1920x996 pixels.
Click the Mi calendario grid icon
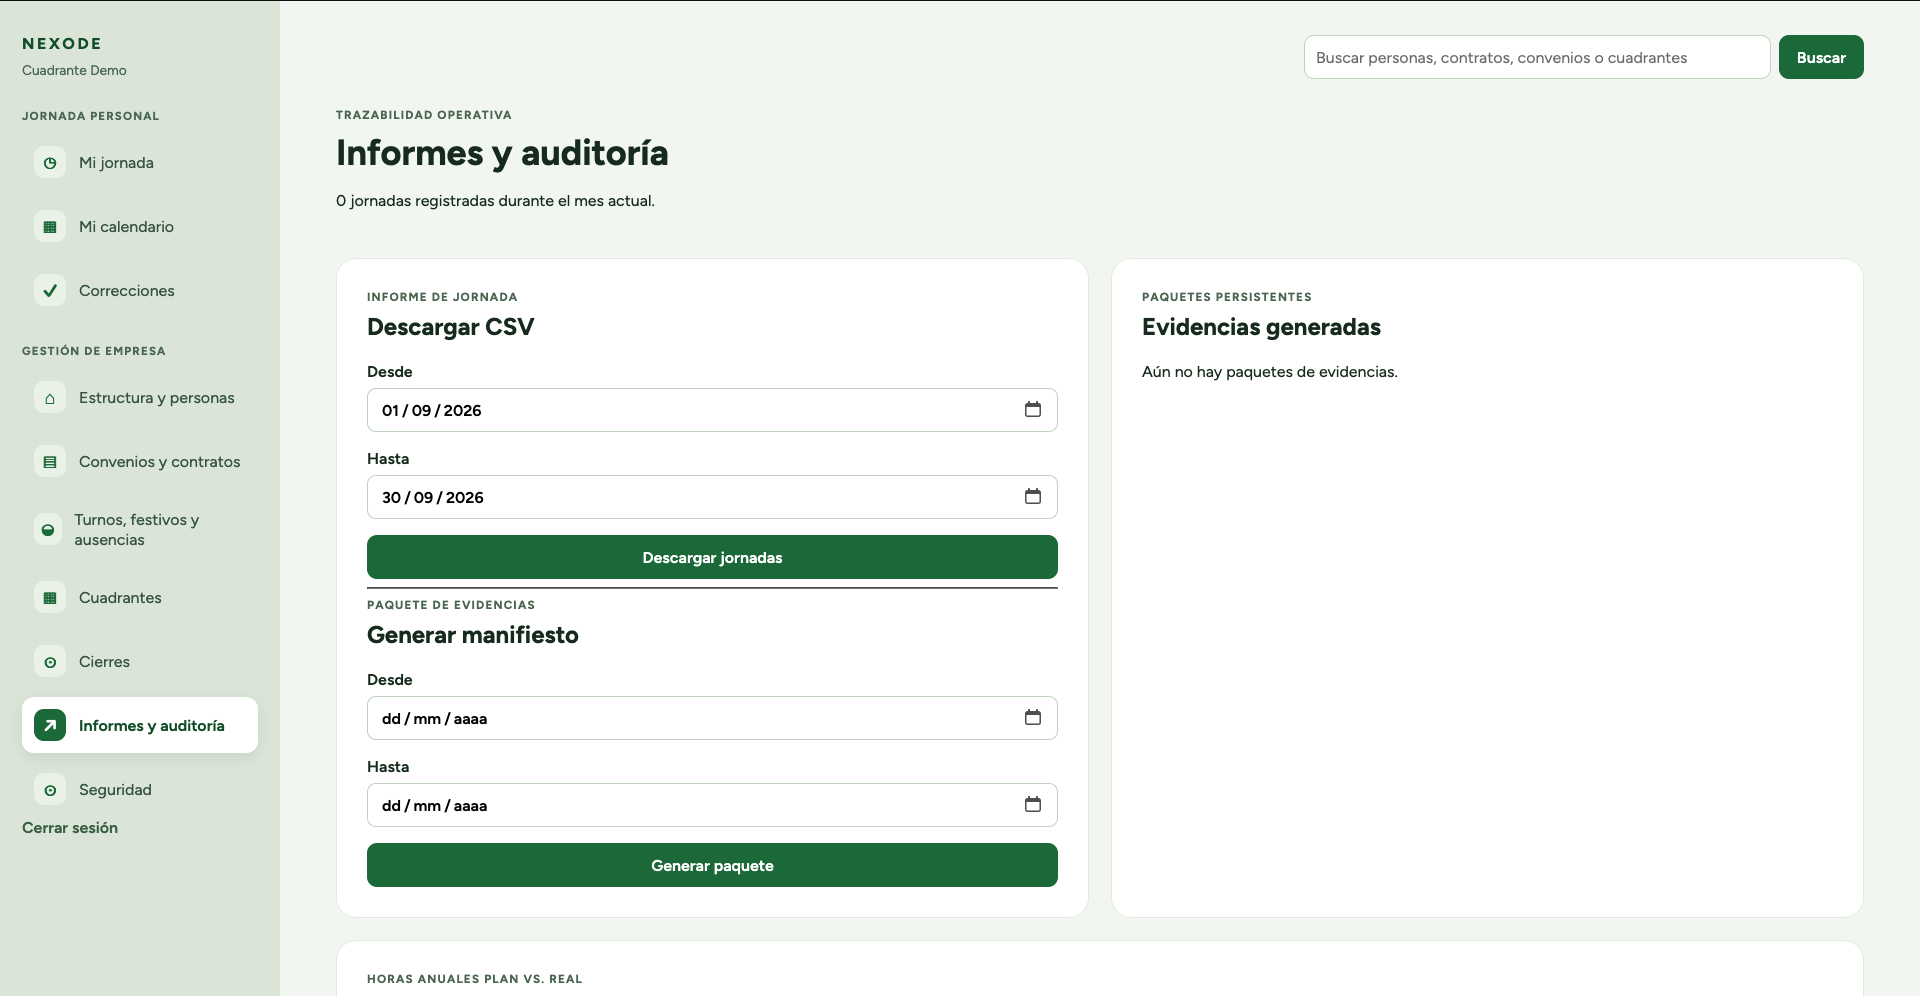[x=50, y=226]
